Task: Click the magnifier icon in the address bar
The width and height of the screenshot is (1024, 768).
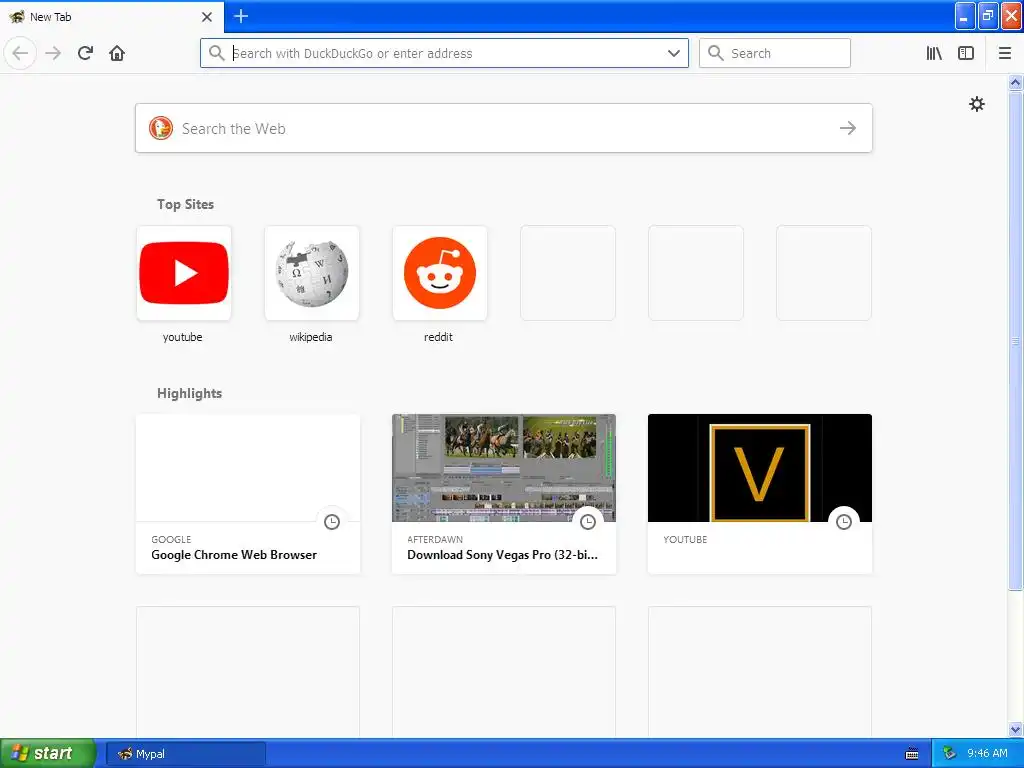Action: 216,53
